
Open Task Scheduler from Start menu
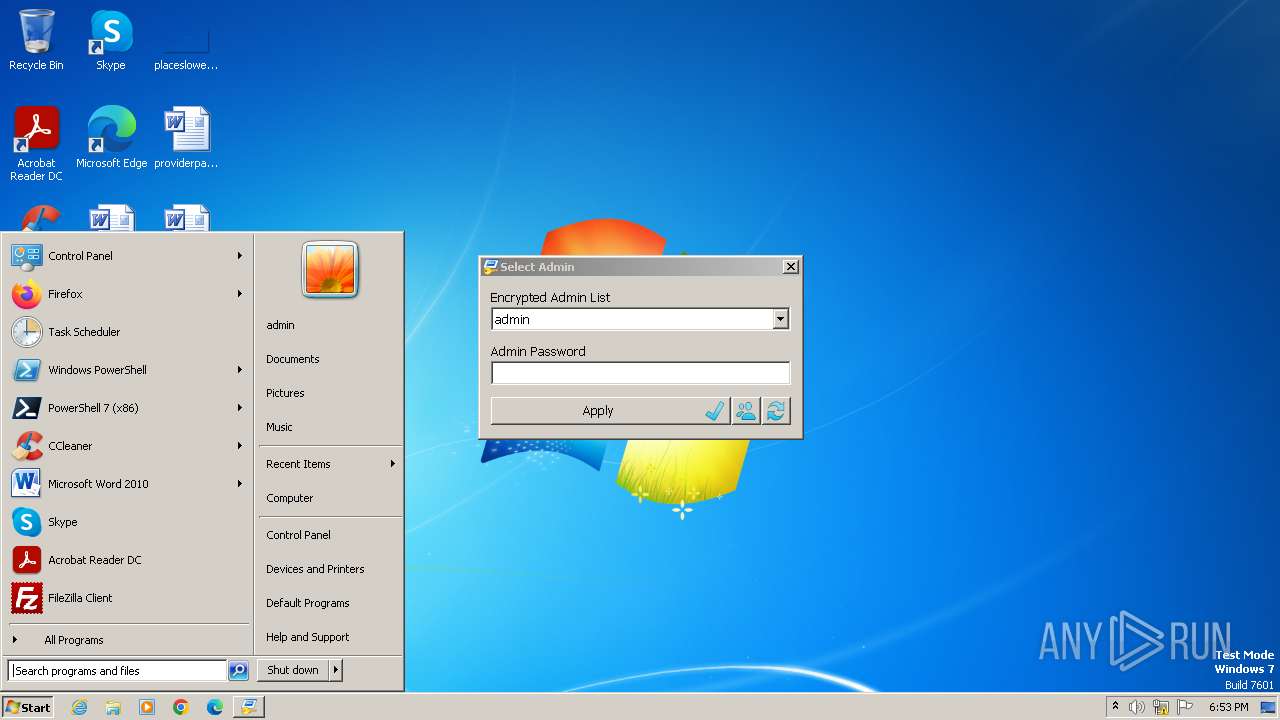(x=127, y=332)
